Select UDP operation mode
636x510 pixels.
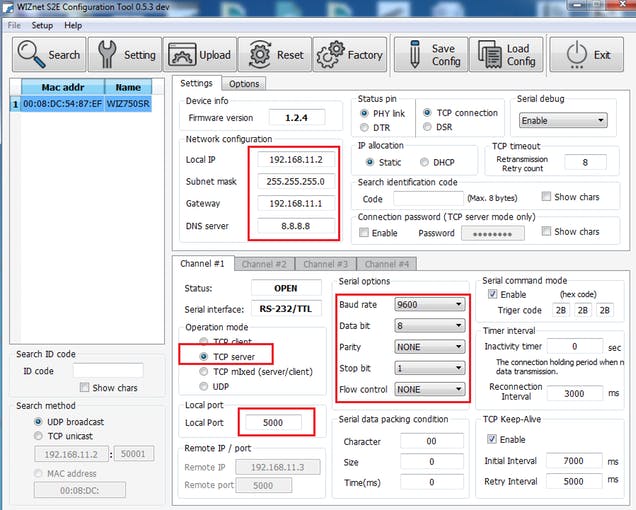[x=204, y=387]
